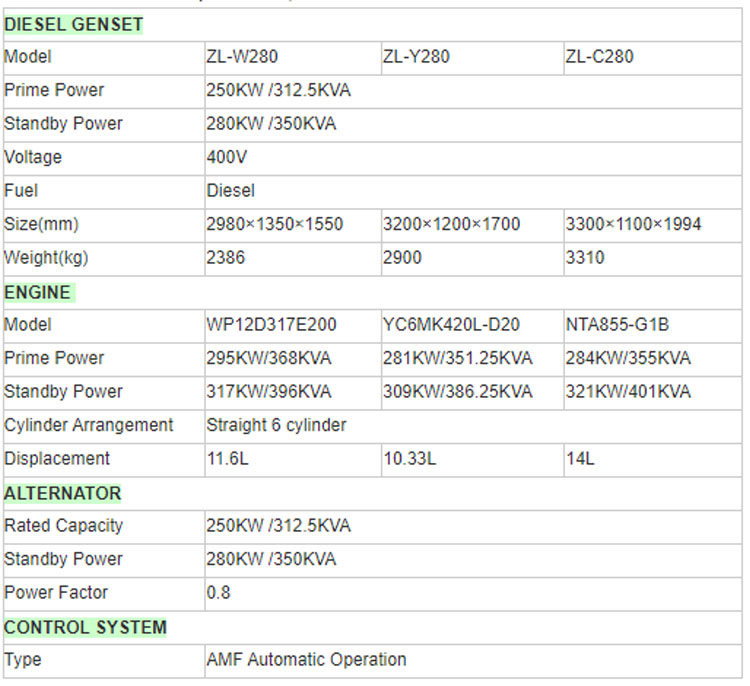Click alternator standby power 280KW /350KVA
The image size is (750, 686).
pos(271,559)
